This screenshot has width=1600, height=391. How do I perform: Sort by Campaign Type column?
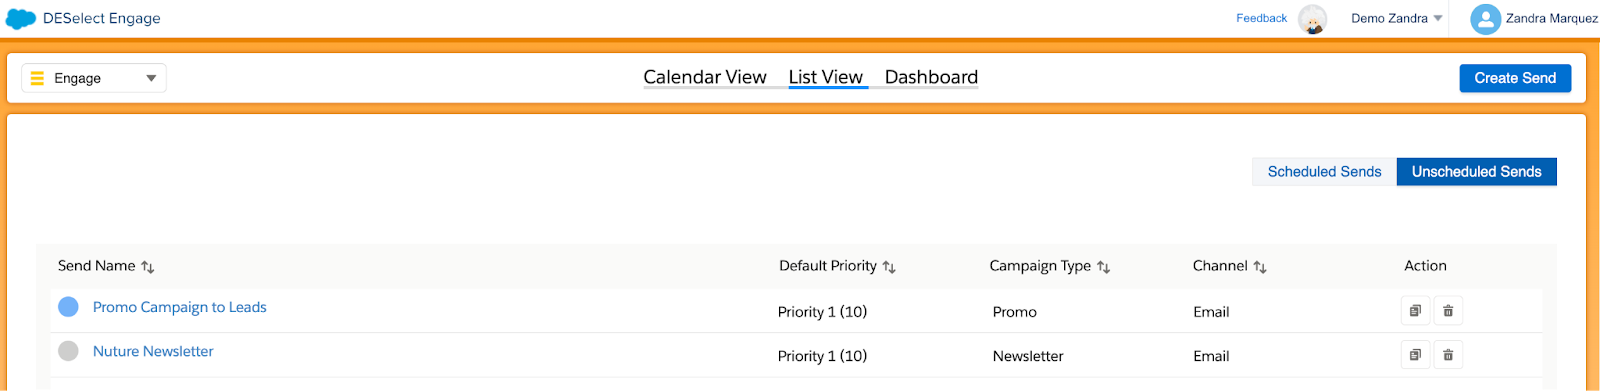click(1104, 267)
